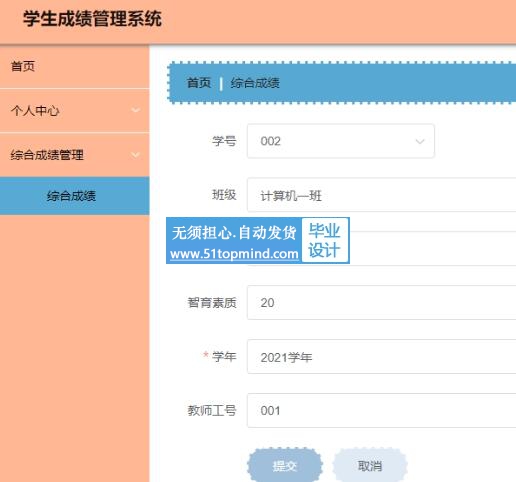
Task: Select the 个人中心 sidebar menu
Action: (75, 110)
